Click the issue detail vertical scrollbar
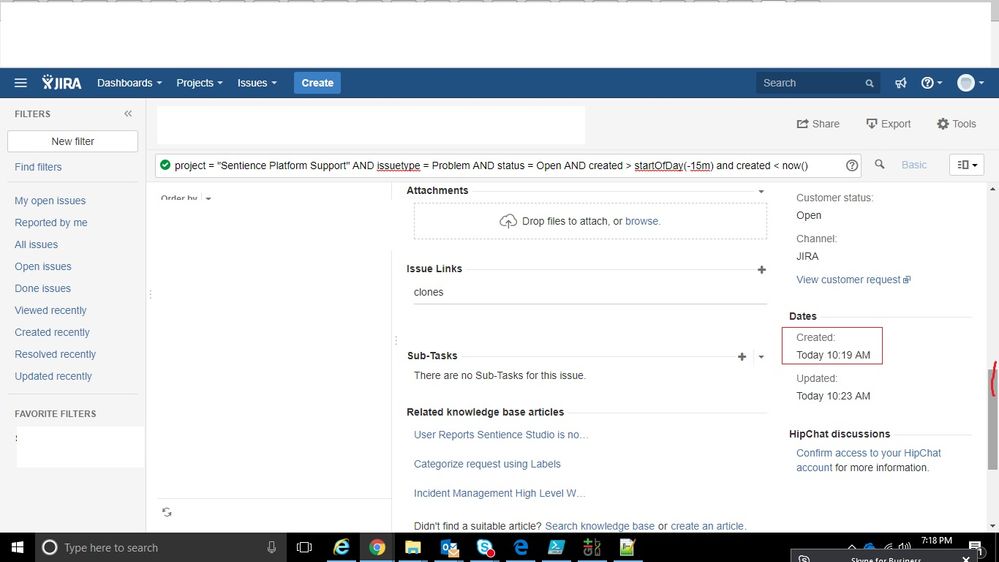The width and height of the screenshot is (999, 562). point(992,417)
